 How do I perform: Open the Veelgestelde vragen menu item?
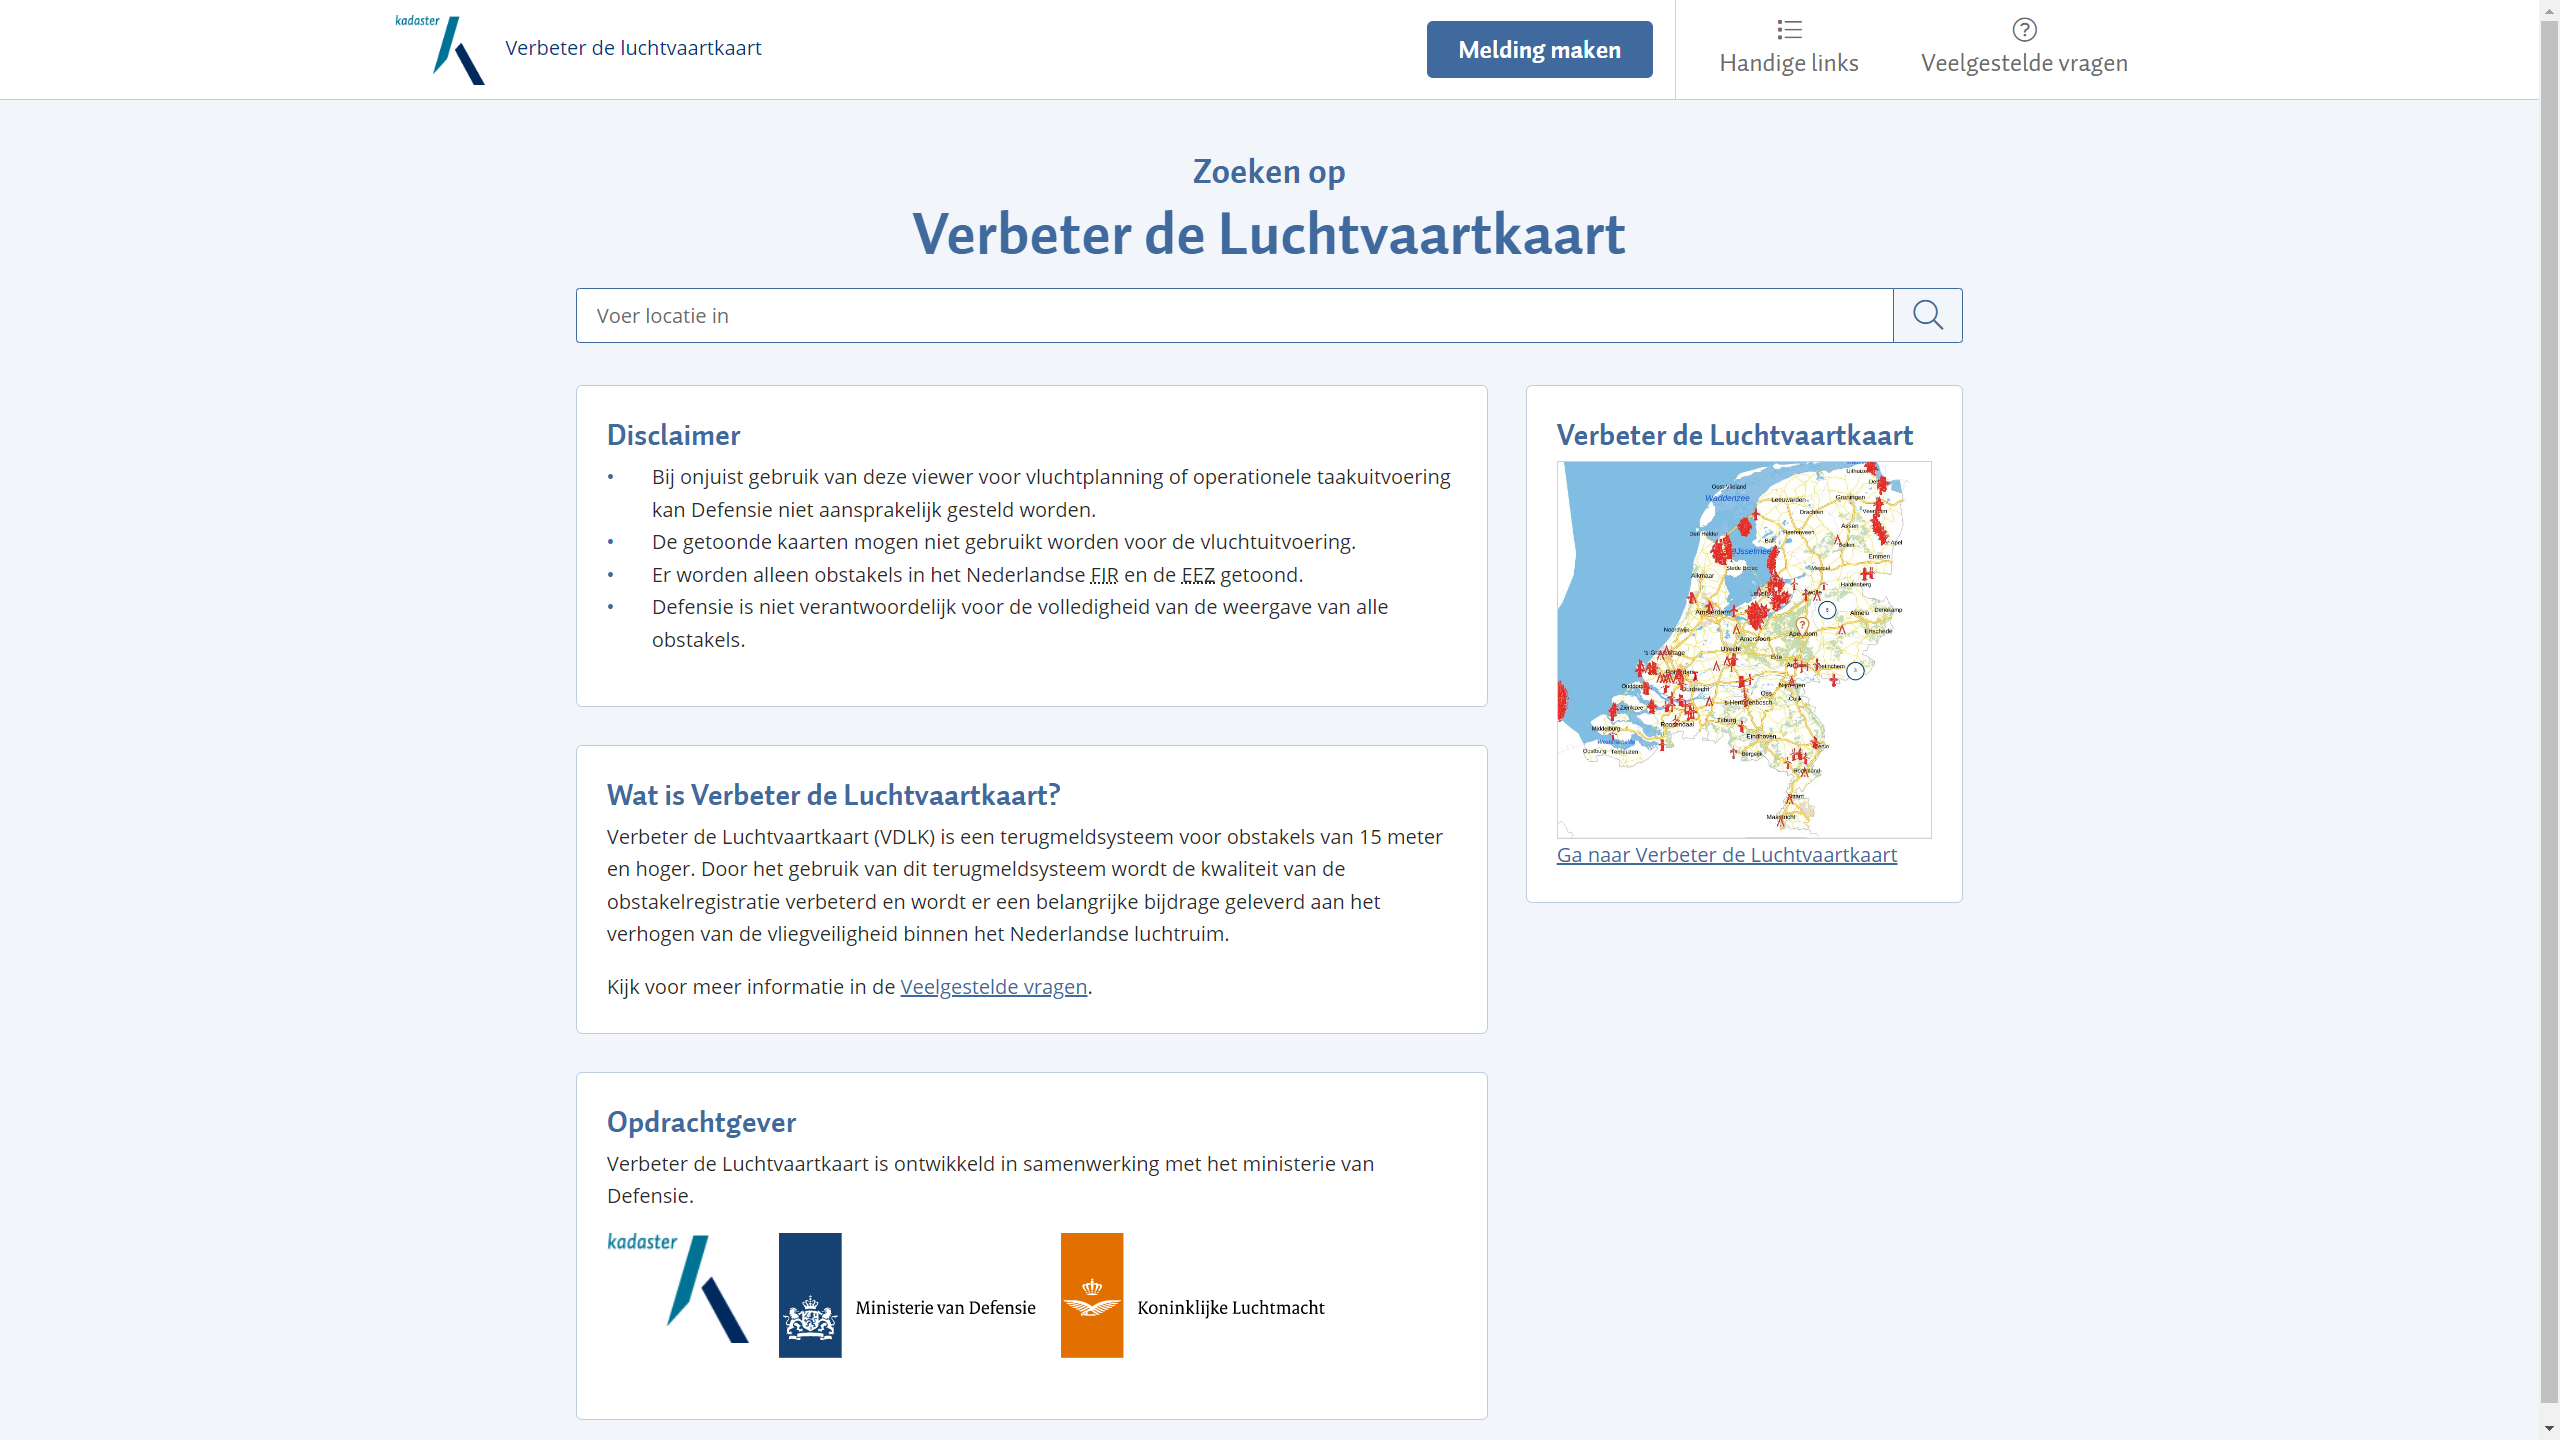point(2024,63)
